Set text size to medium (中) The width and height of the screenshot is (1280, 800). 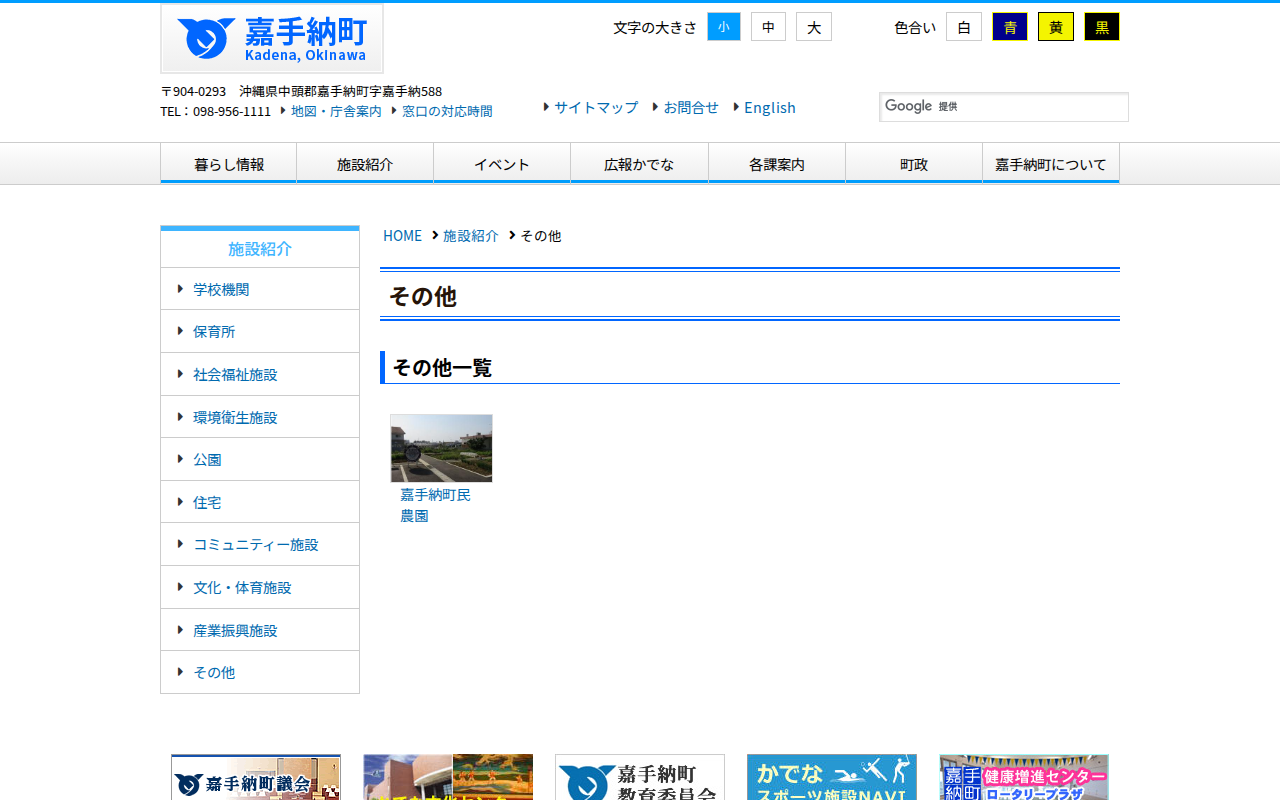768,27
